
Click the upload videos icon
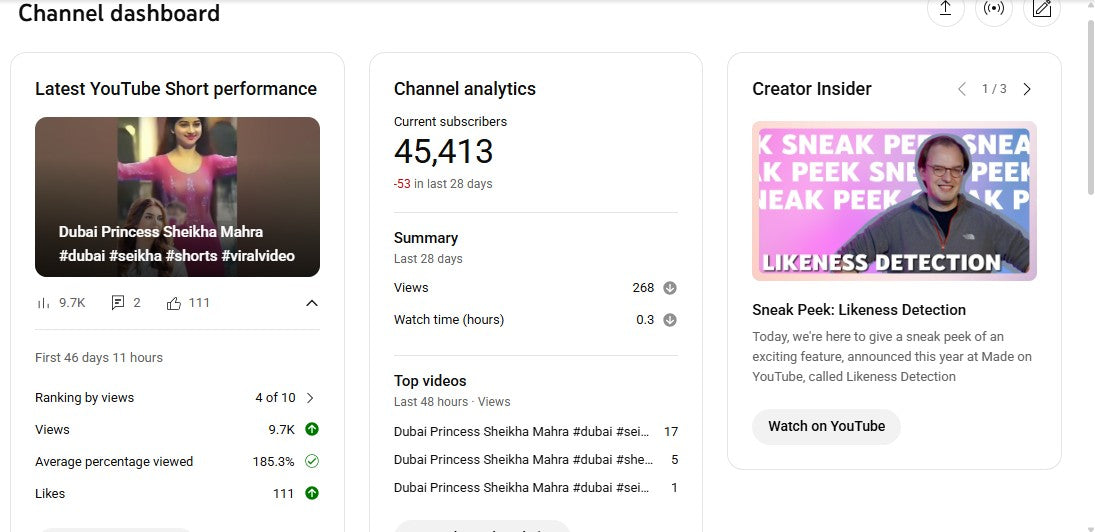click(x=945, y=9)
